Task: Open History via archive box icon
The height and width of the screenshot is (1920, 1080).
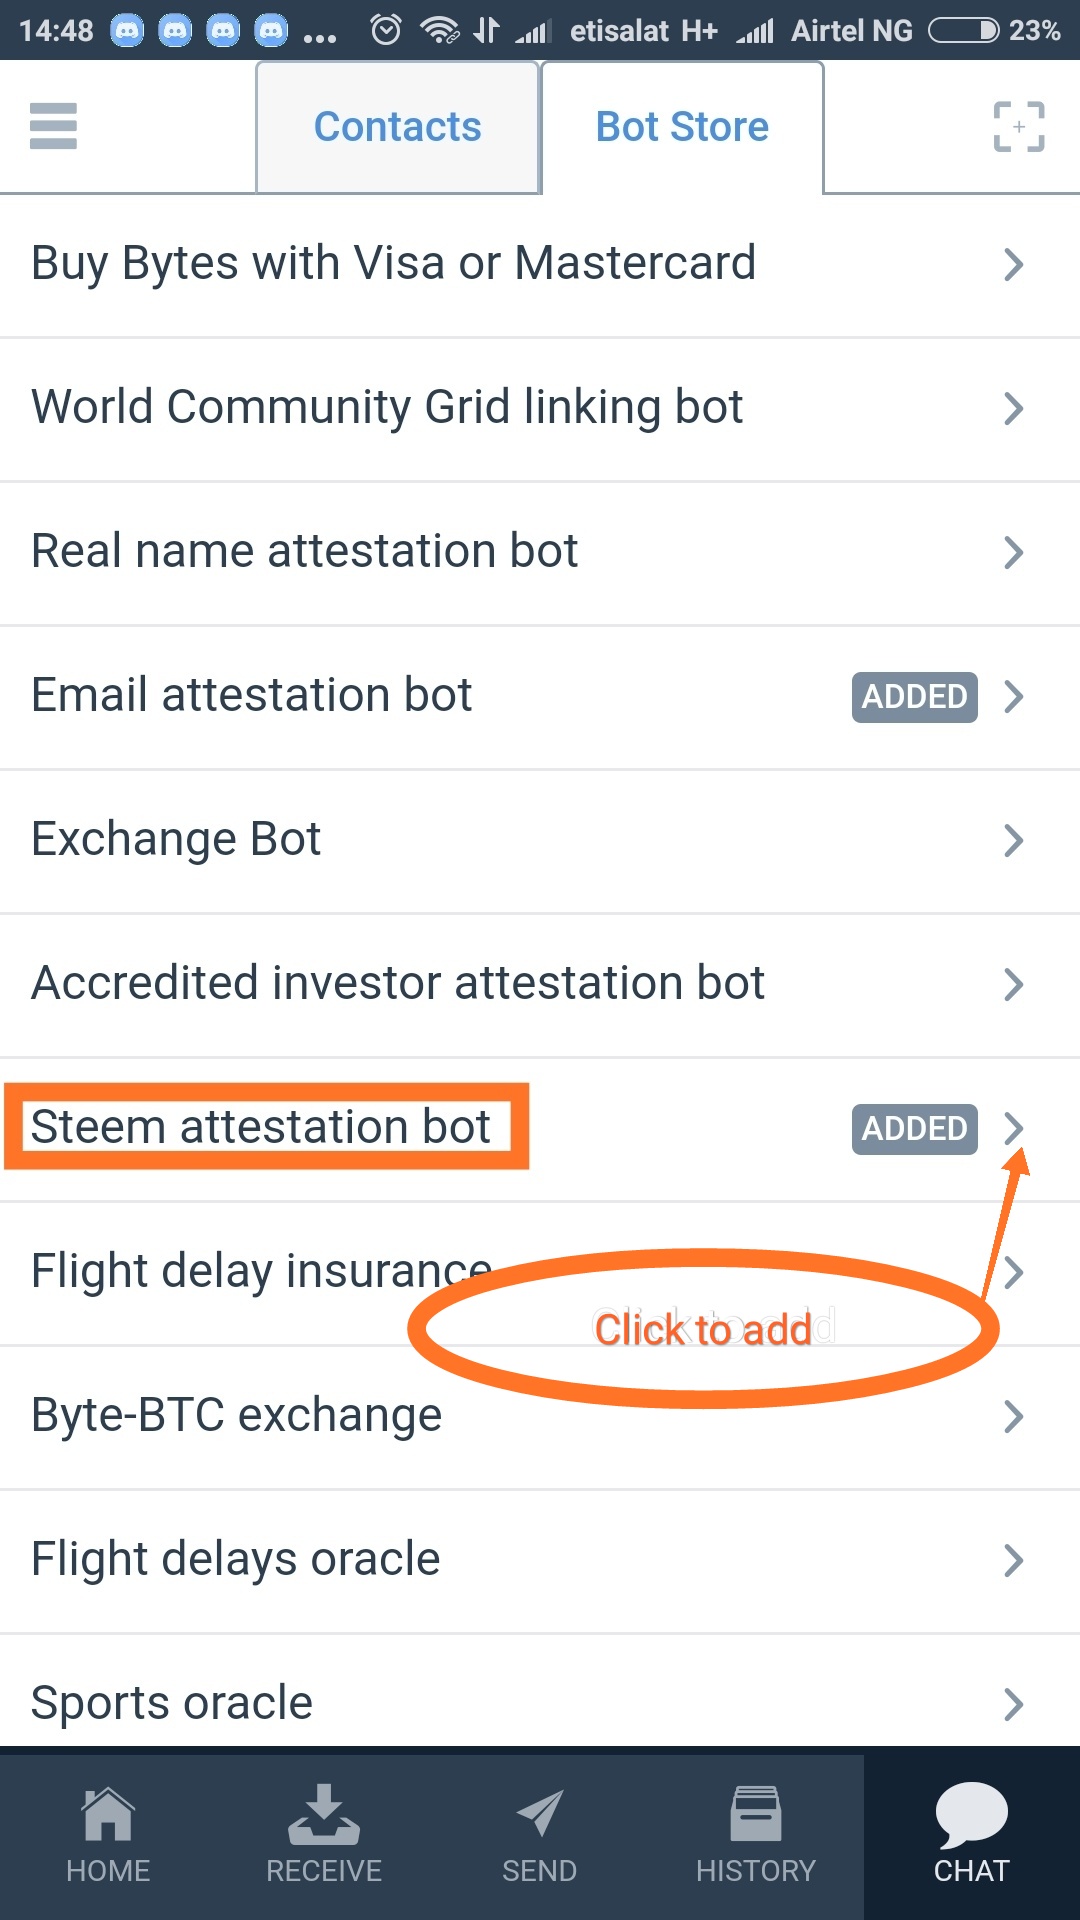Action: point(756,1813)
